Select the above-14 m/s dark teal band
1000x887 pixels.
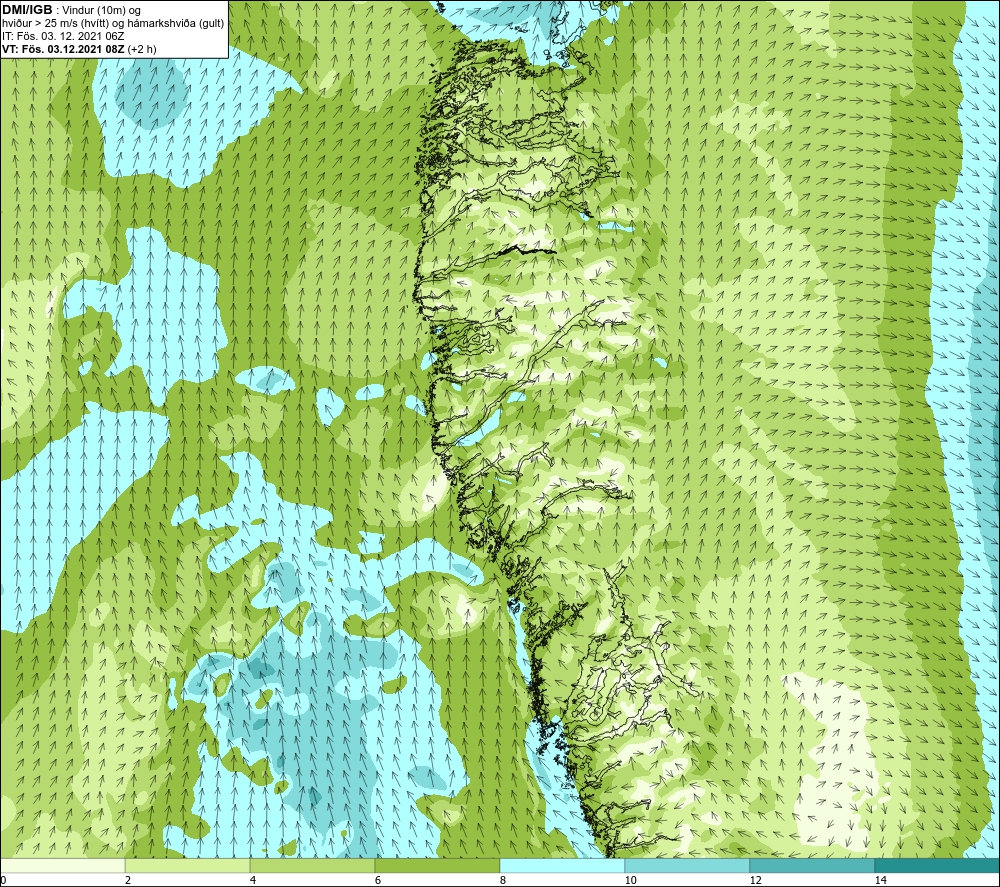938,866
